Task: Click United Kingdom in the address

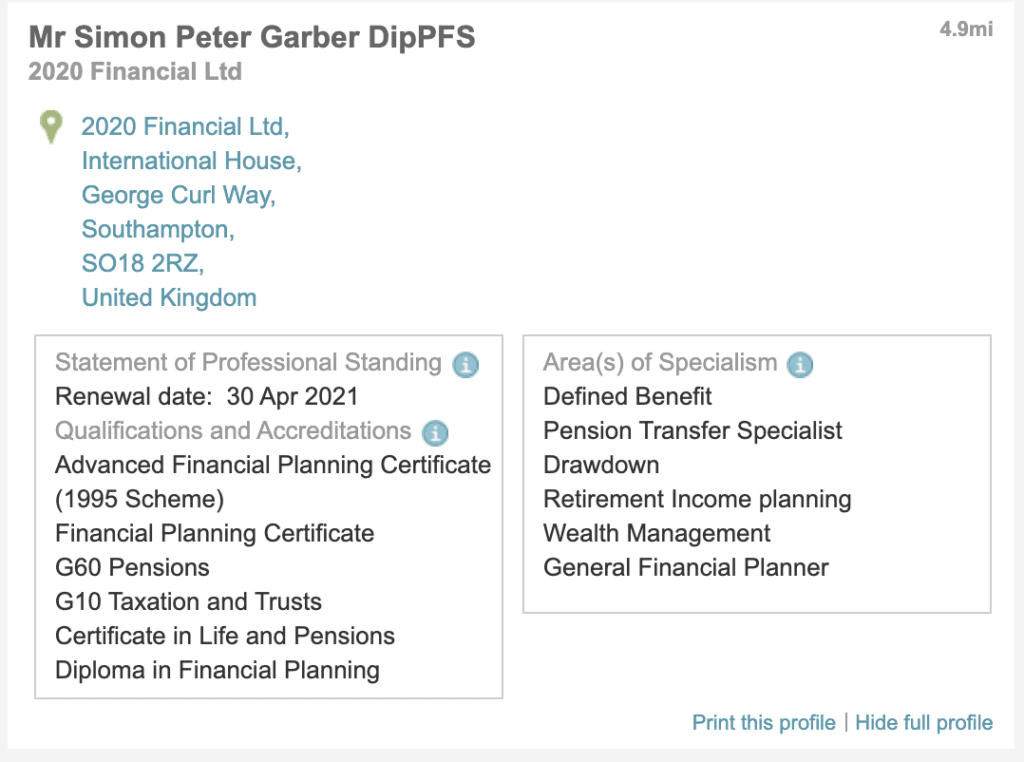Action: [x=169, y=298]
